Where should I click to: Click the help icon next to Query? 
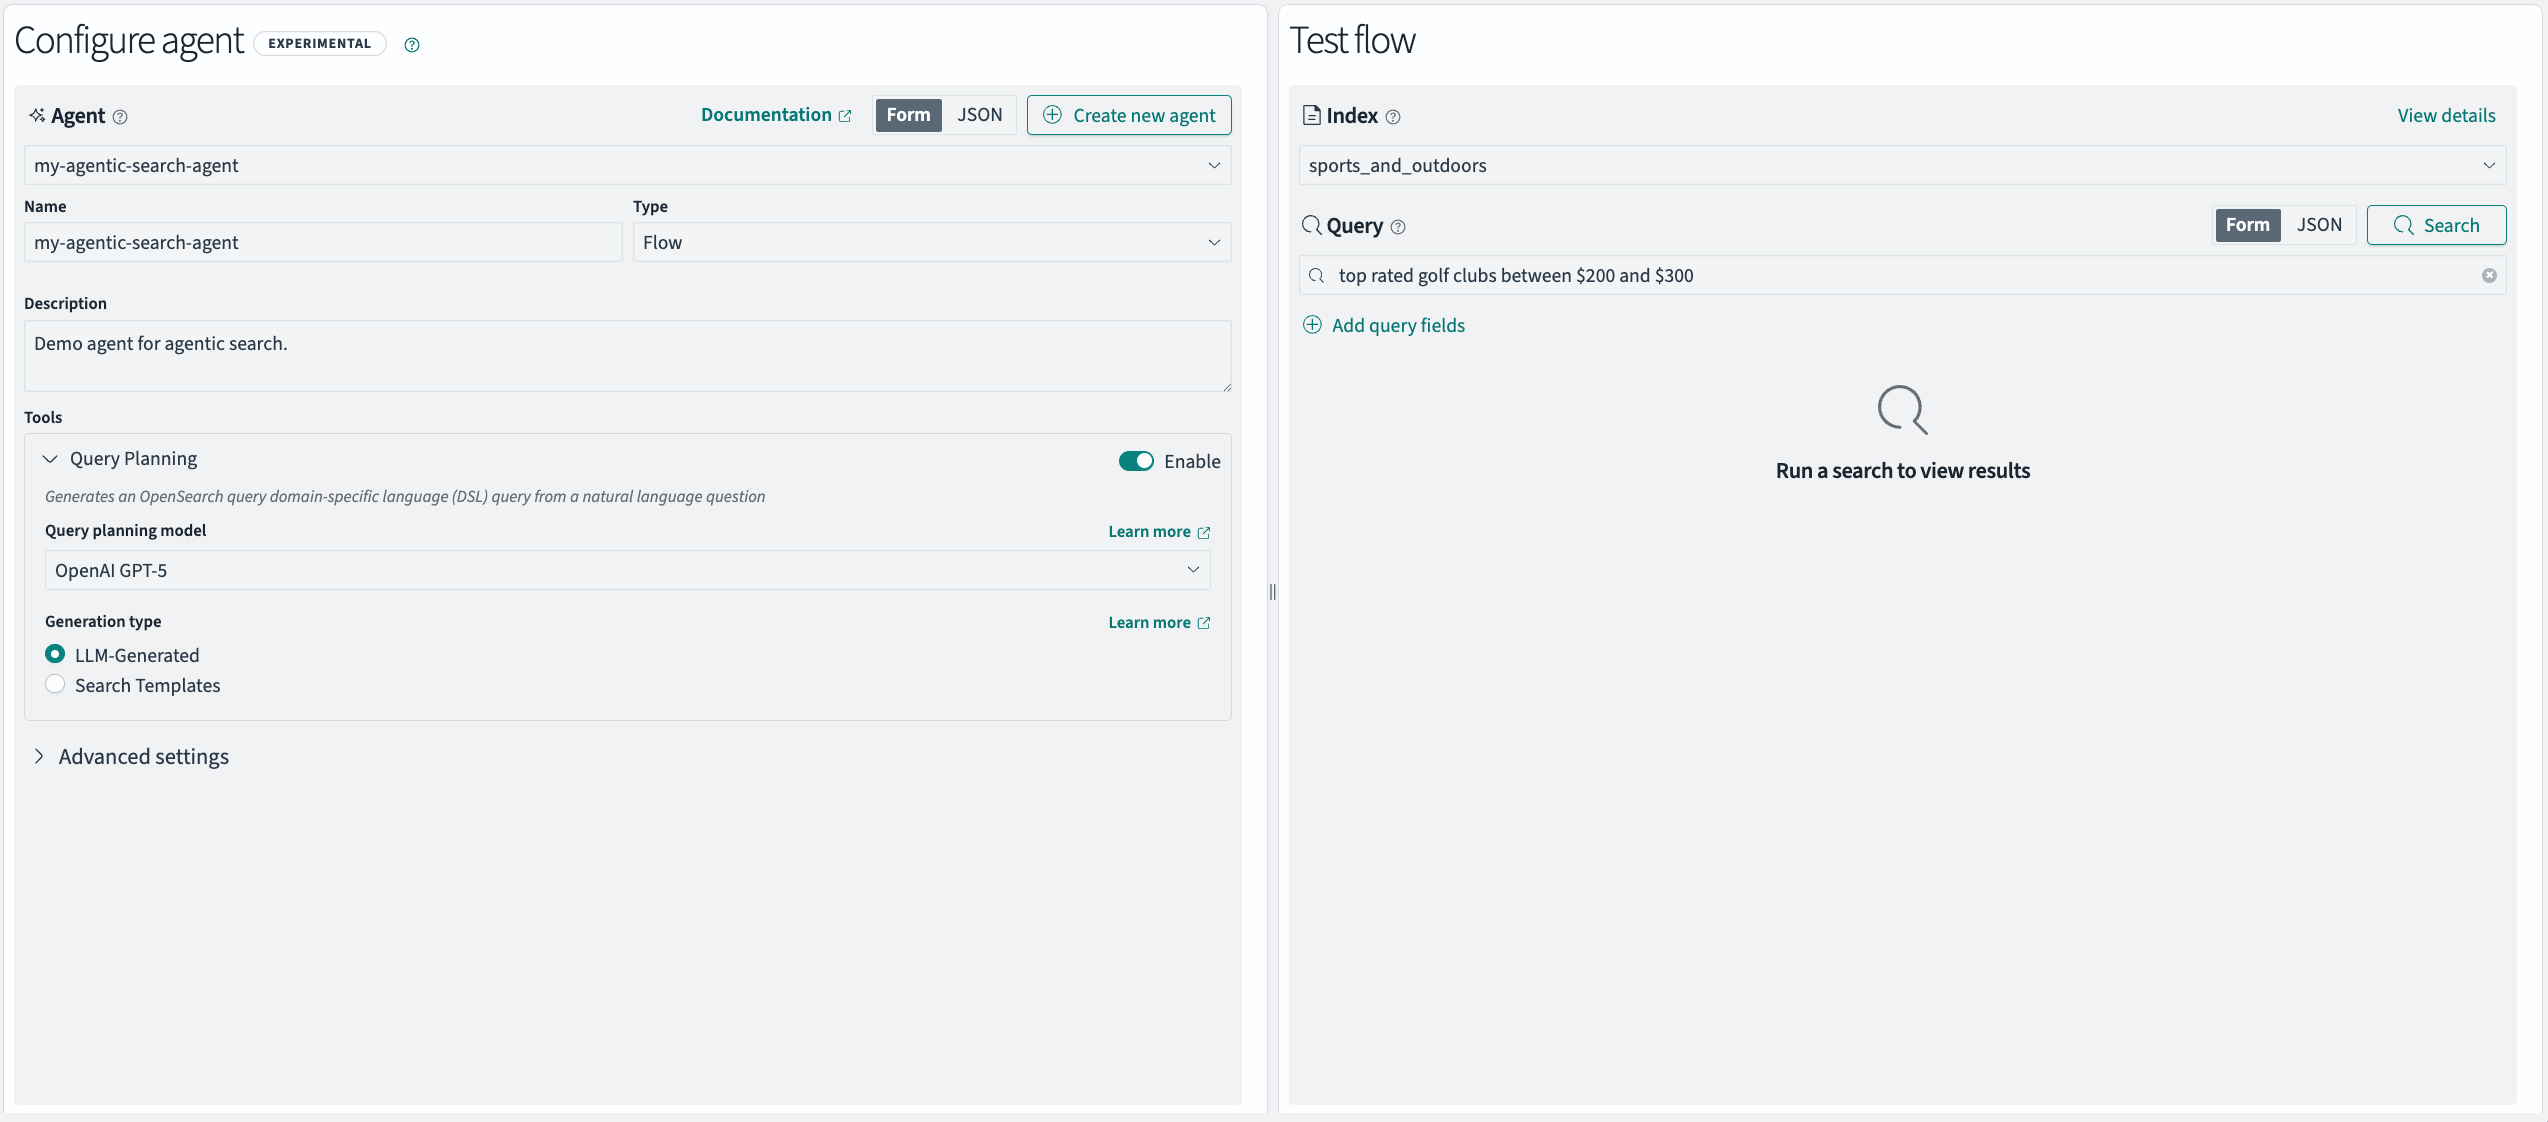pyautogui.click(x=1398, y=227)
